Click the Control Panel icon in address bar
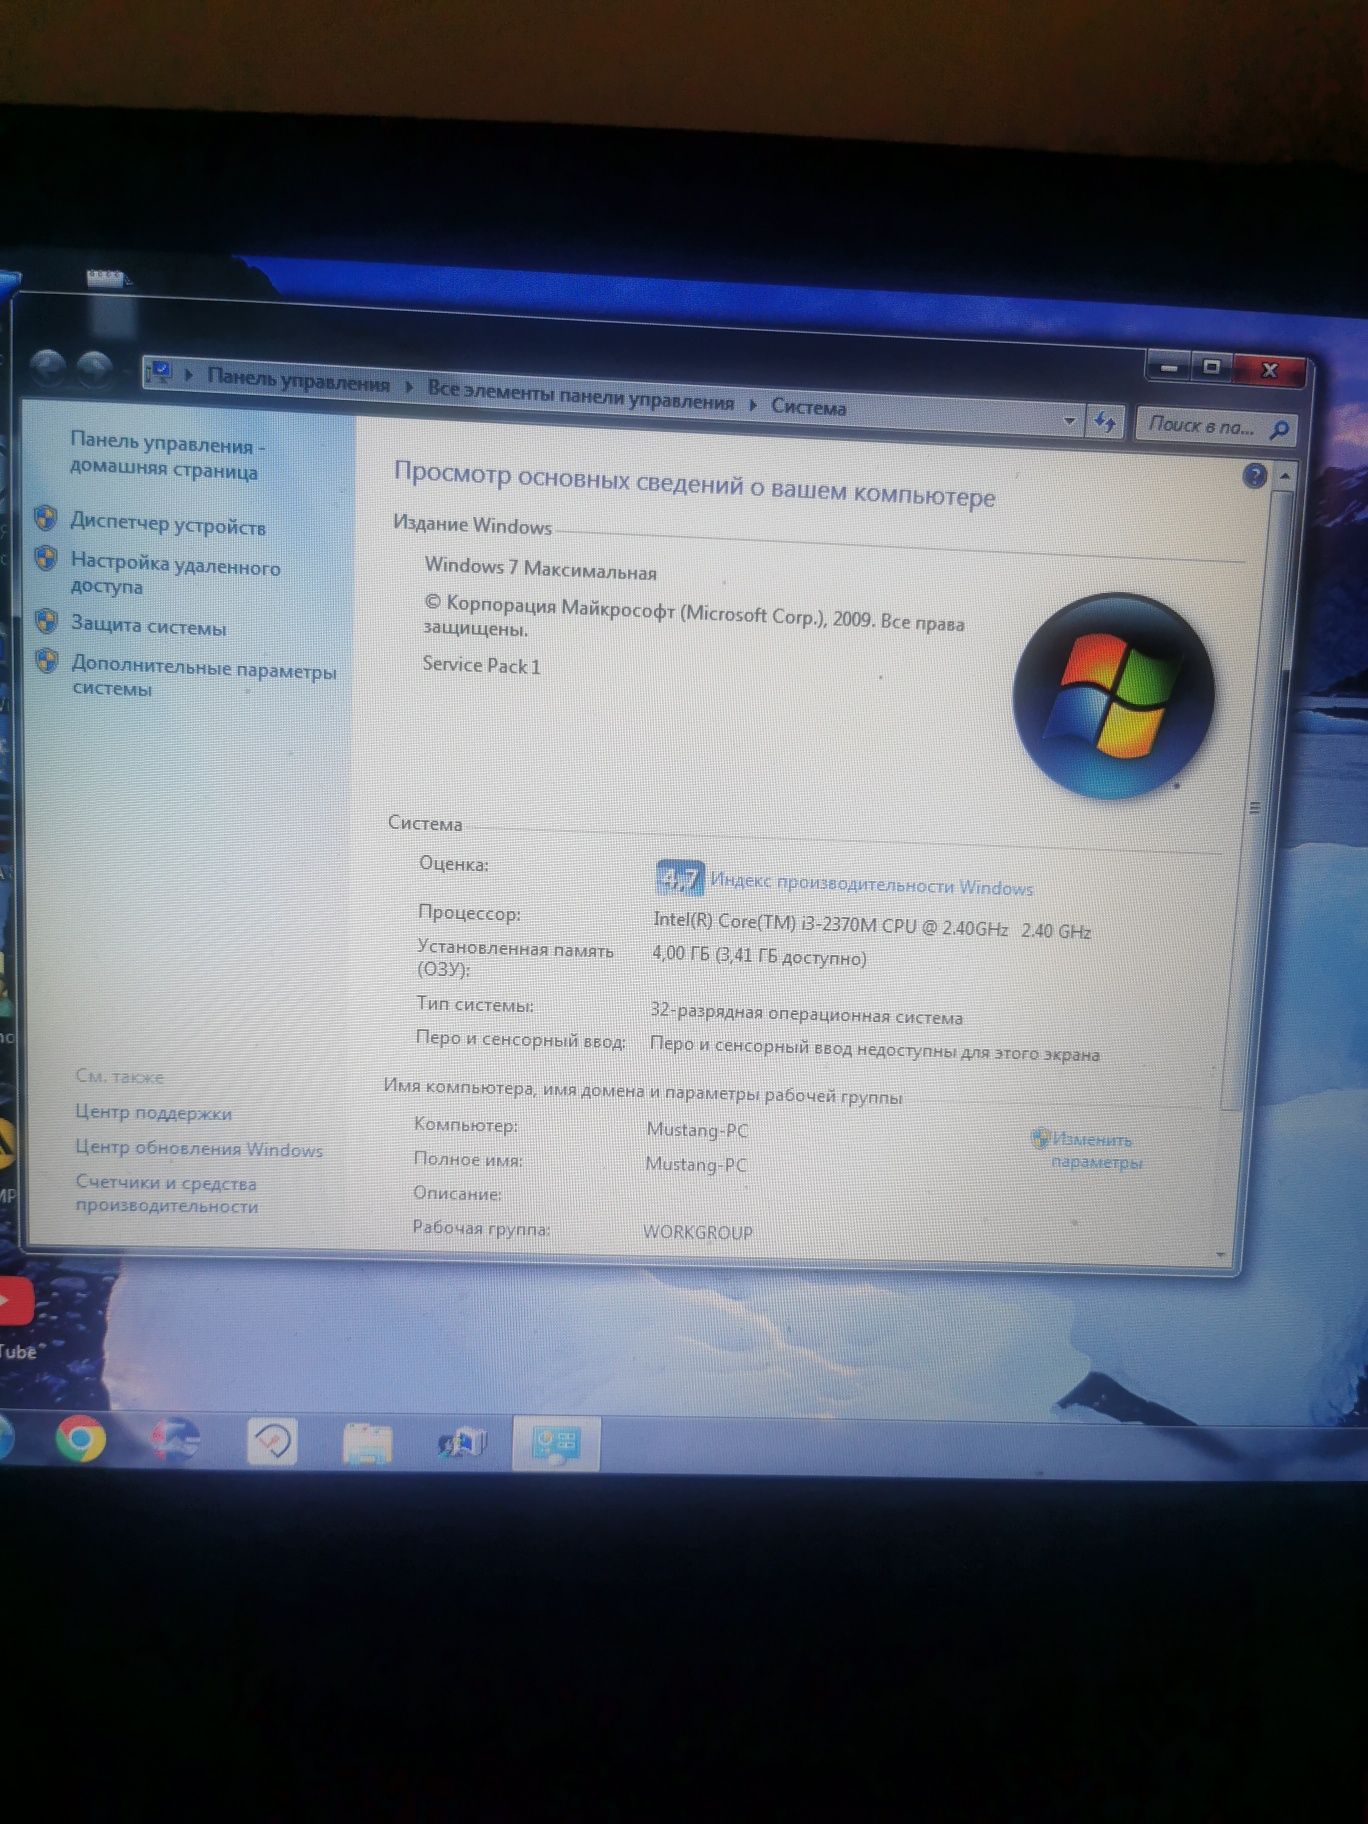Screen dimensions: 1368x1824 point(159,373)
